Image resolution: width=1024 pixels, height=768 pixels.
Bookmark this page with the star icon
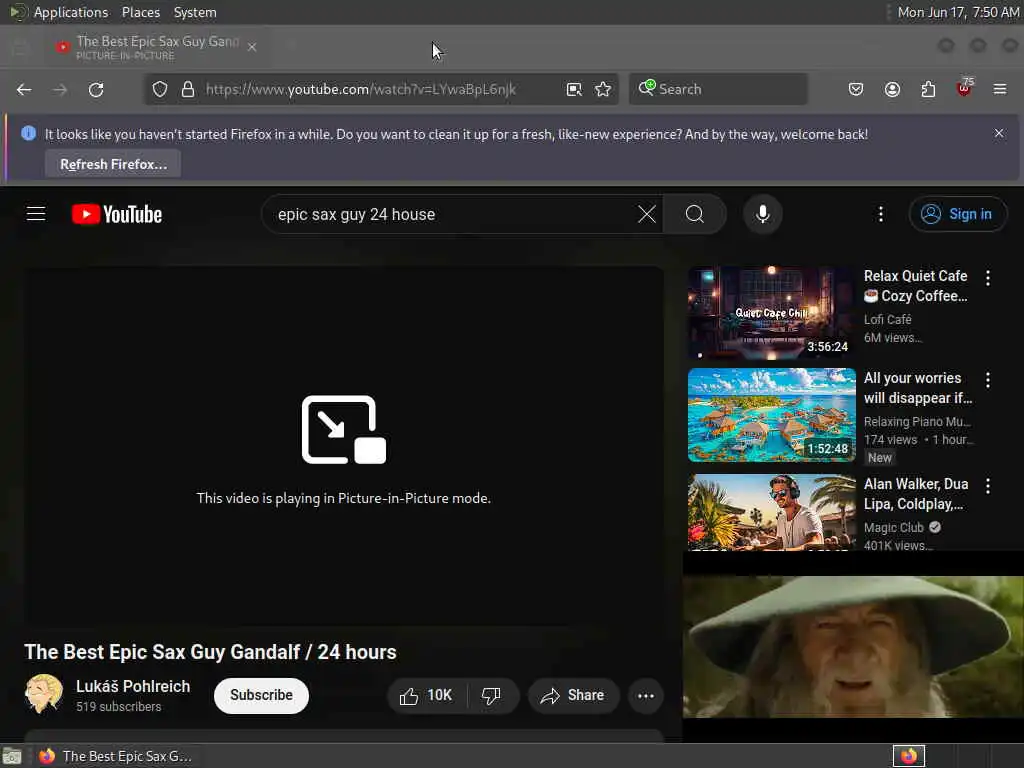(x=603, y=89)
